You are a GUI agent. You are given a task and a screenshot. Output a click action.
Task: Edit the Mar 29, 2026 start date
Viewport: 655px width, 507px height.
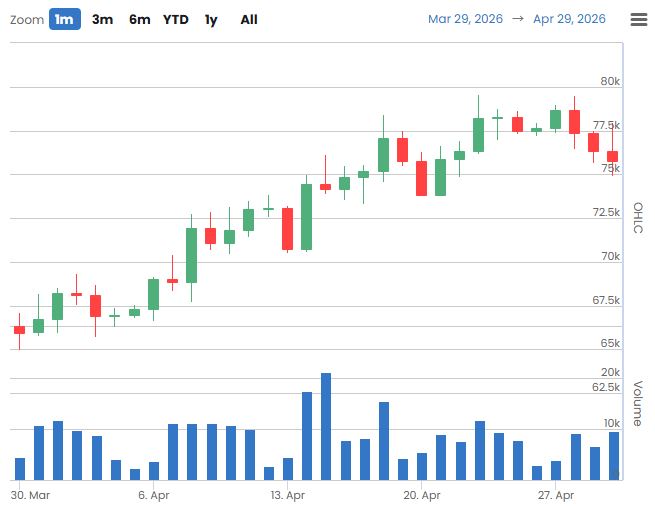point(465,19)
